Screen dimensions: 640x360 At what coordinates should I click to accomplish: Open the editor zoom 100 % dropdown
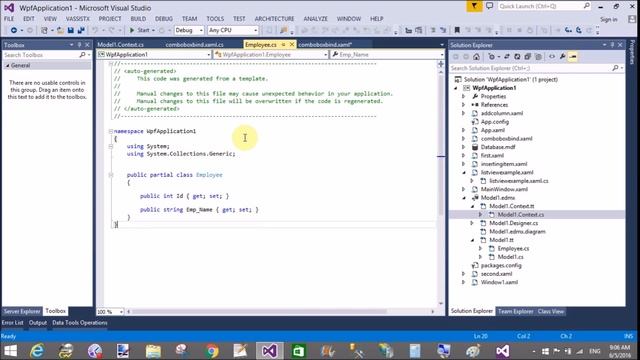(x=110, y=311)
